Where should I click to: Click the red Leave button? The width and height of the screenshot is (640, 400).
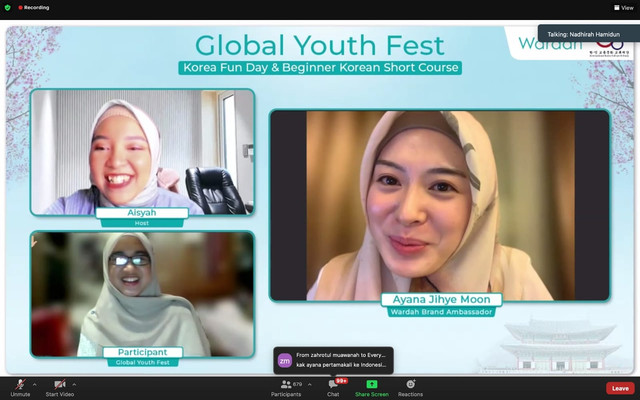pos(620,388)
